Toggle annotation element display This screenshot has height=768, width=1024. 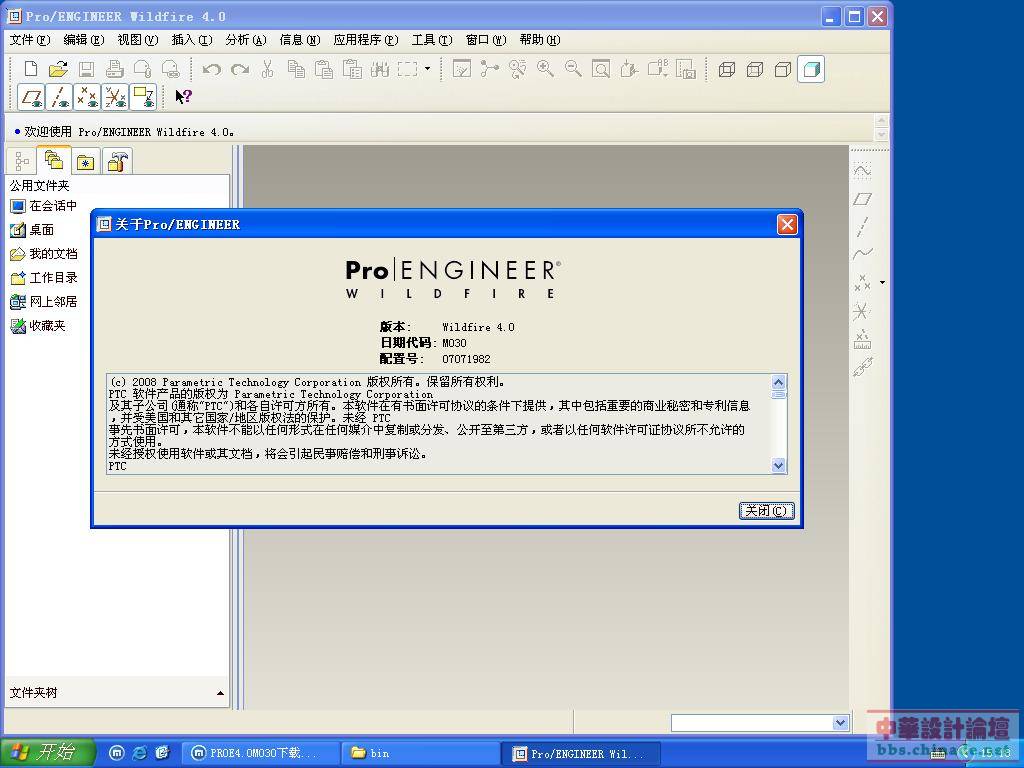144,97
